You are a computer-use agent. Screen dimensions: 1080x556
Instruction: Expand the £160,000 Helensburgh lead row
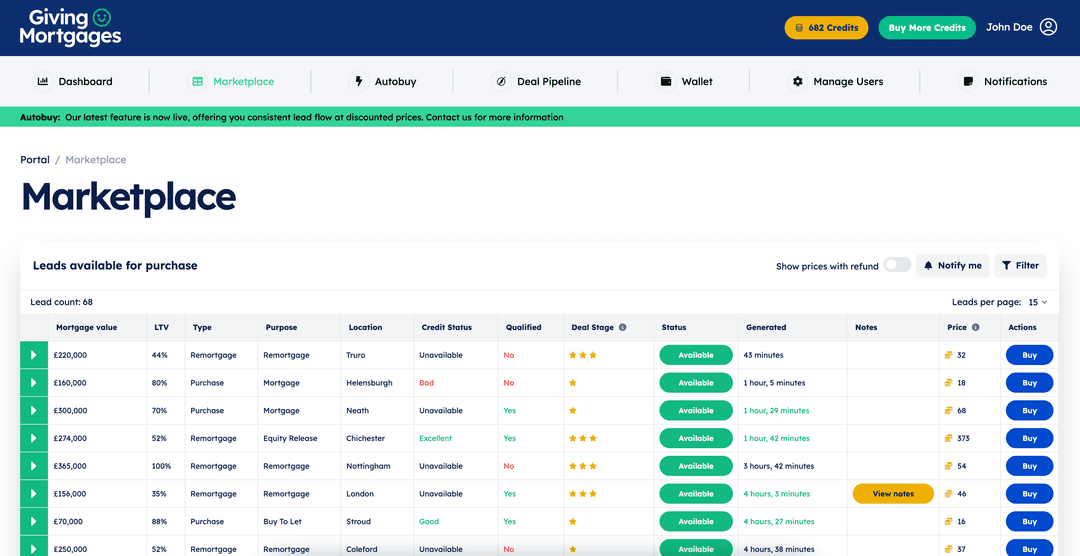[x=33, y=383]
